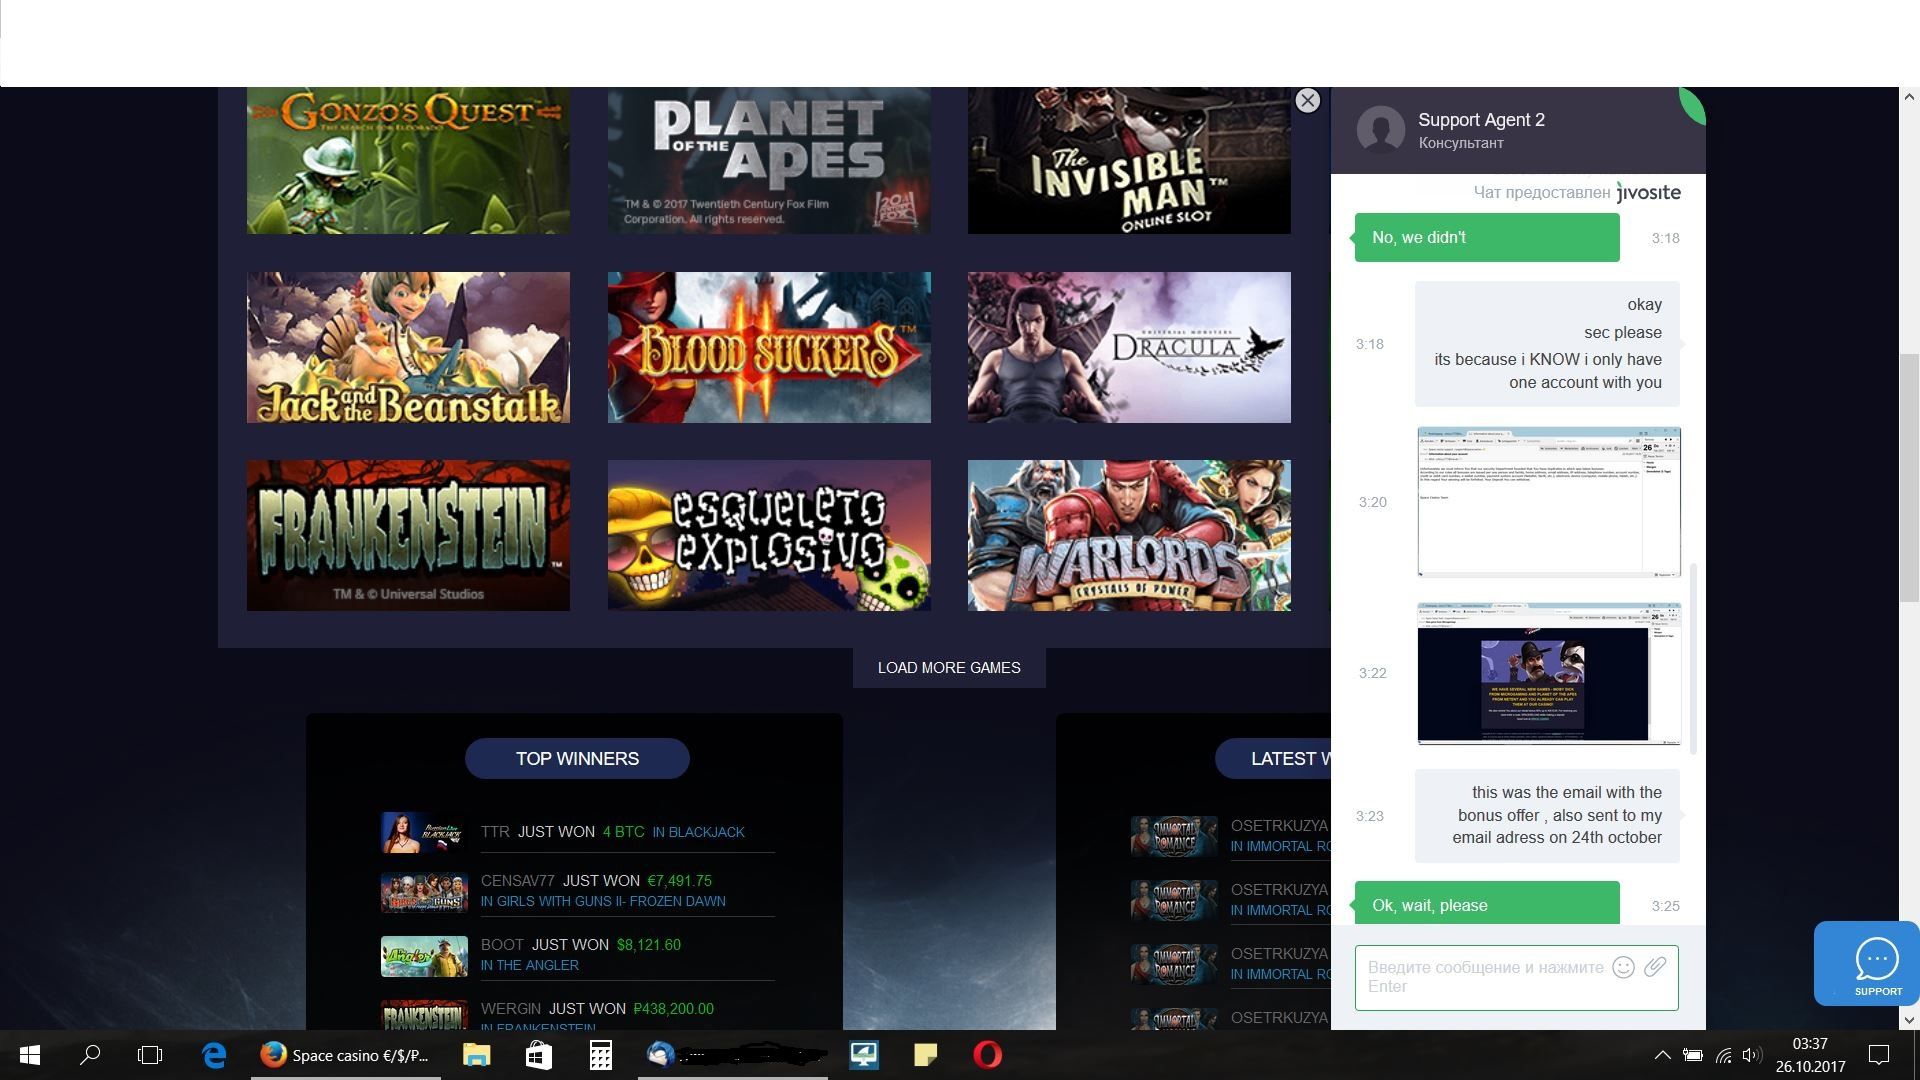
Task: Play Jack and the Beanstalk
Action: pyautogui.click(x=408, y=347)
